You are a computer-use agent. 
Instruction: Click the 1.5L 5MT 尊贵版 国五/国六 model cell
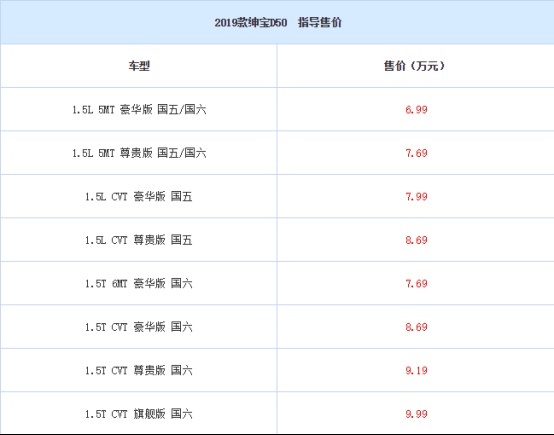[139, 153]
